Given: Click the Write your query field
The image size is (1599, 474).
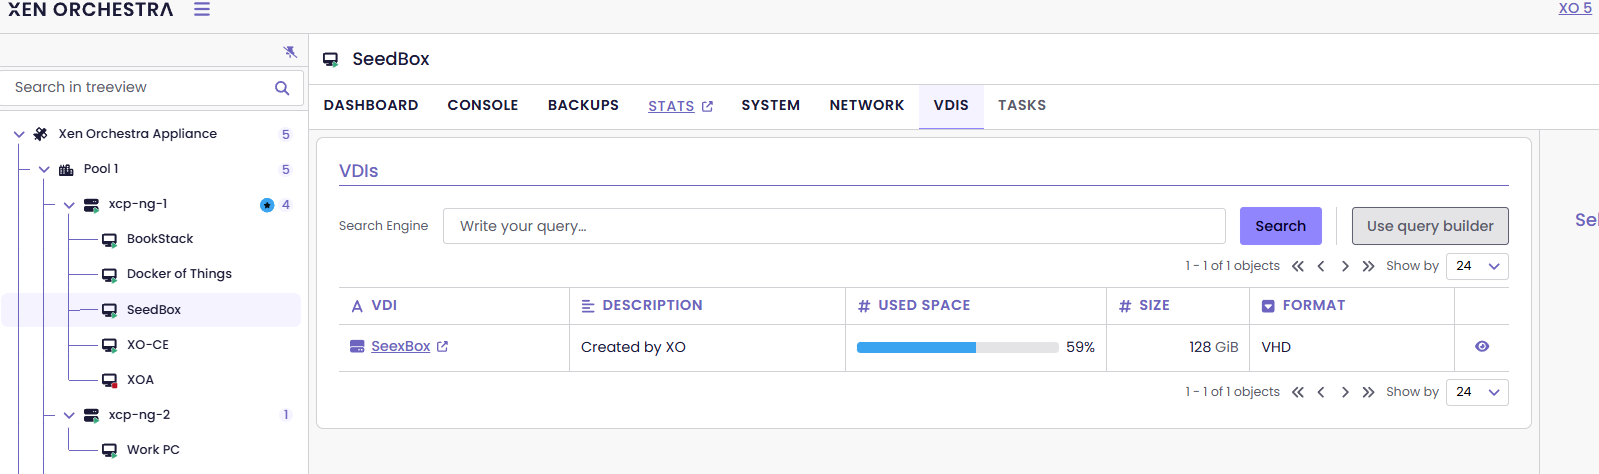Looking at the screenshot, I should (x=834, y=226).
